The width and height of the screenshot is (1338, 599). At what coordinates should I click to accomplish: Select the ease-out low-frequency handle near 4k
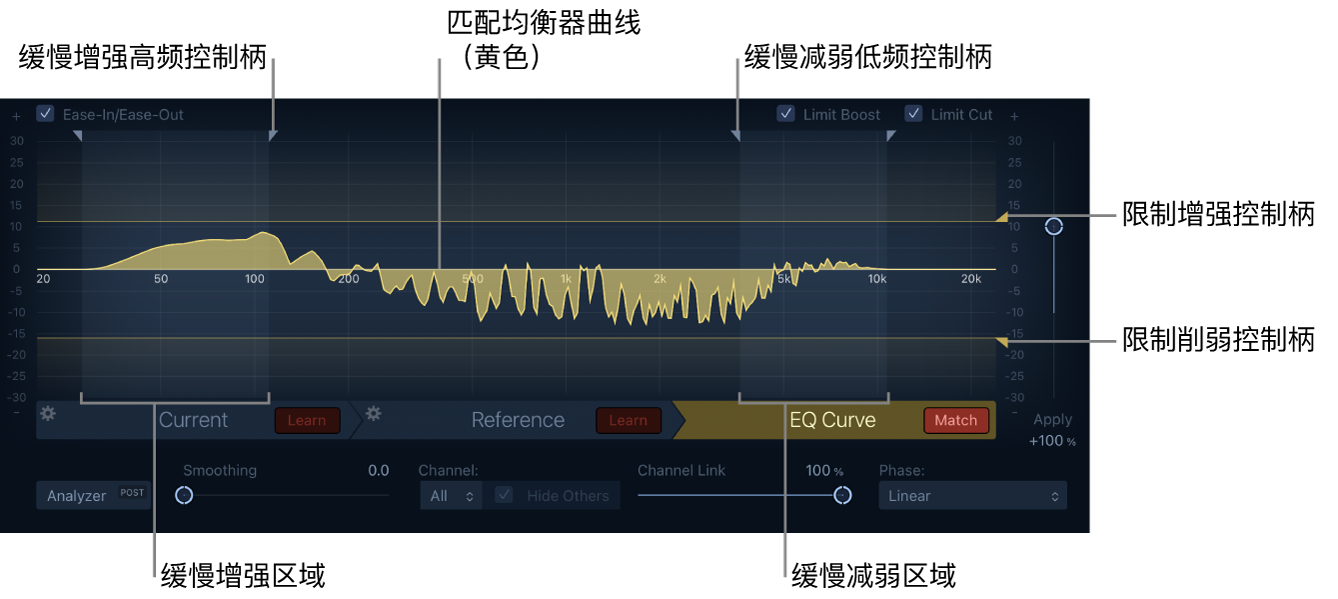[736, 135]
